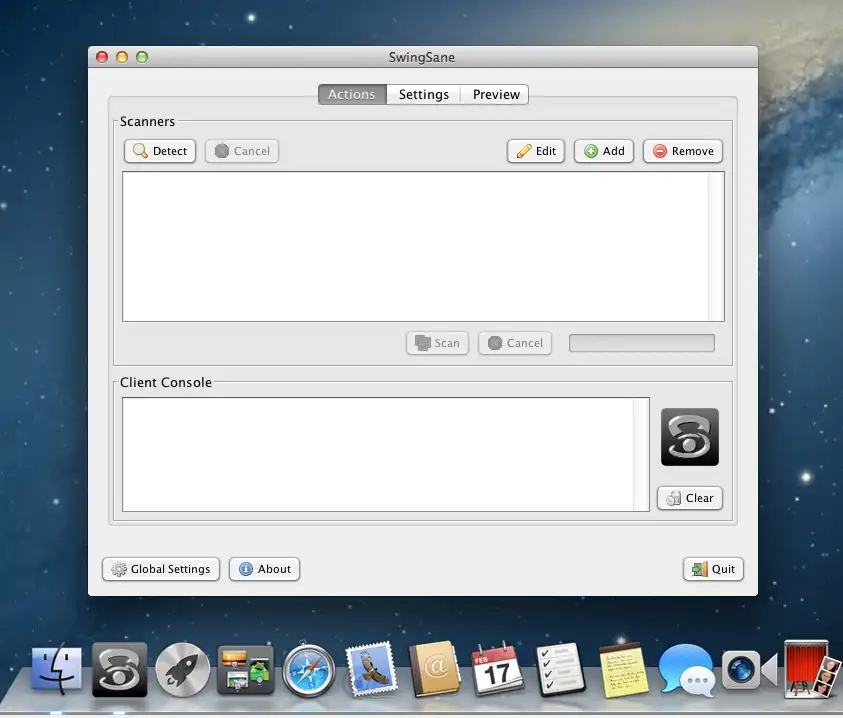Open SwingSane icon in the Dock
843x718 pixels.
pyautogui.click(x=119, y=670)
